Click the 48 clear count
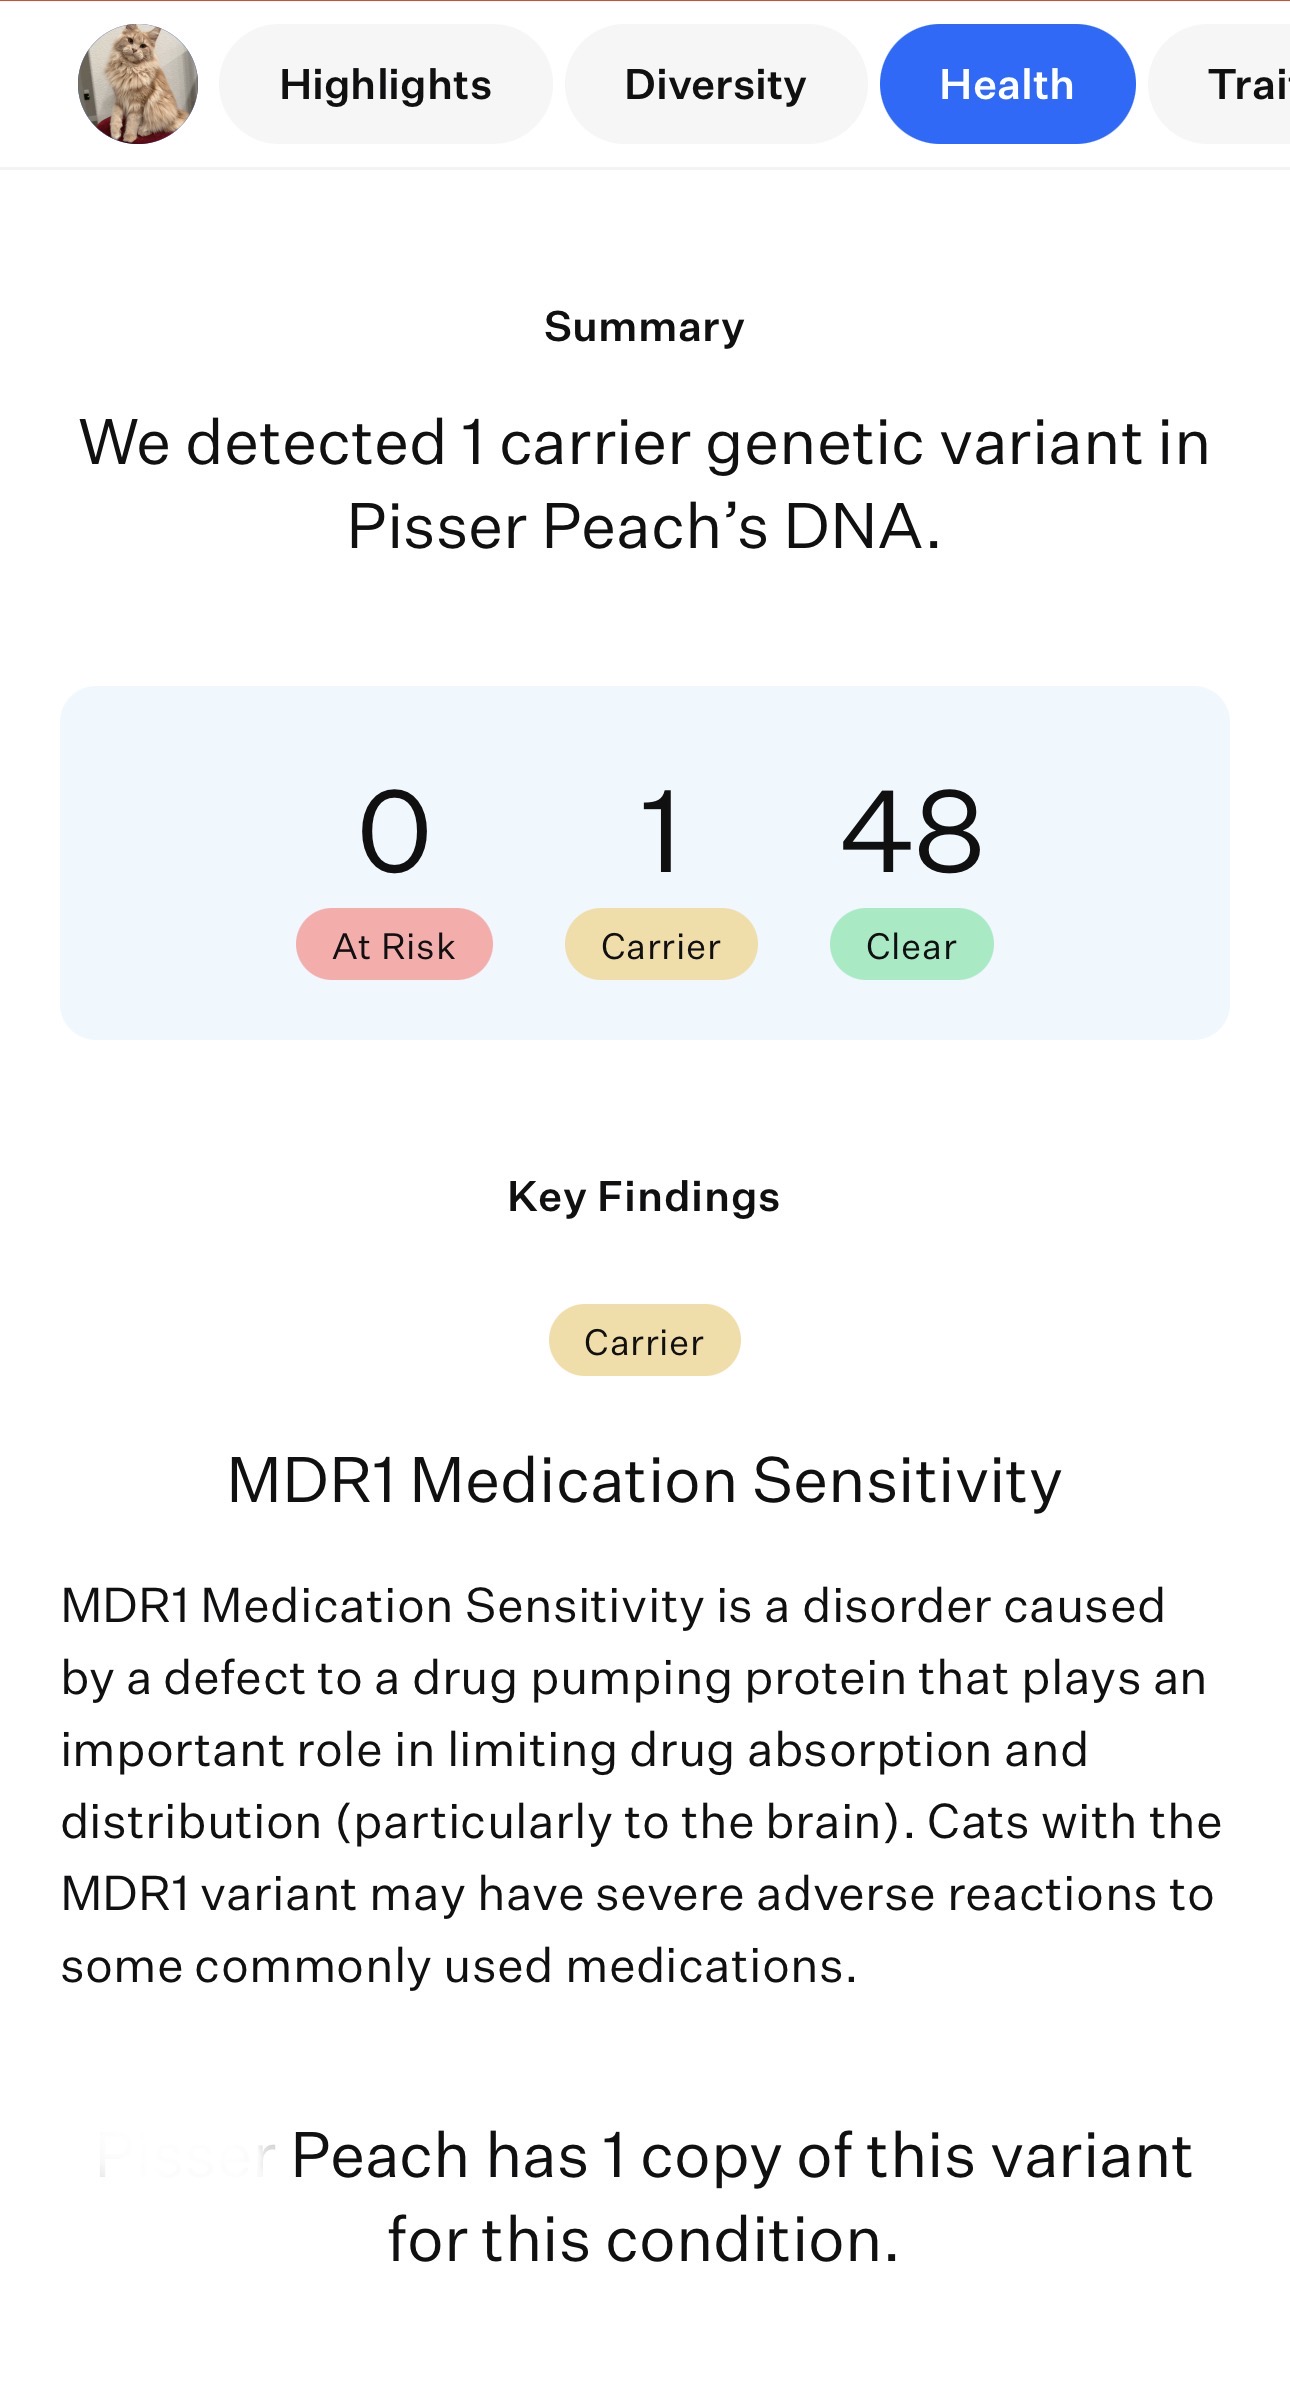 click(911, 832)
